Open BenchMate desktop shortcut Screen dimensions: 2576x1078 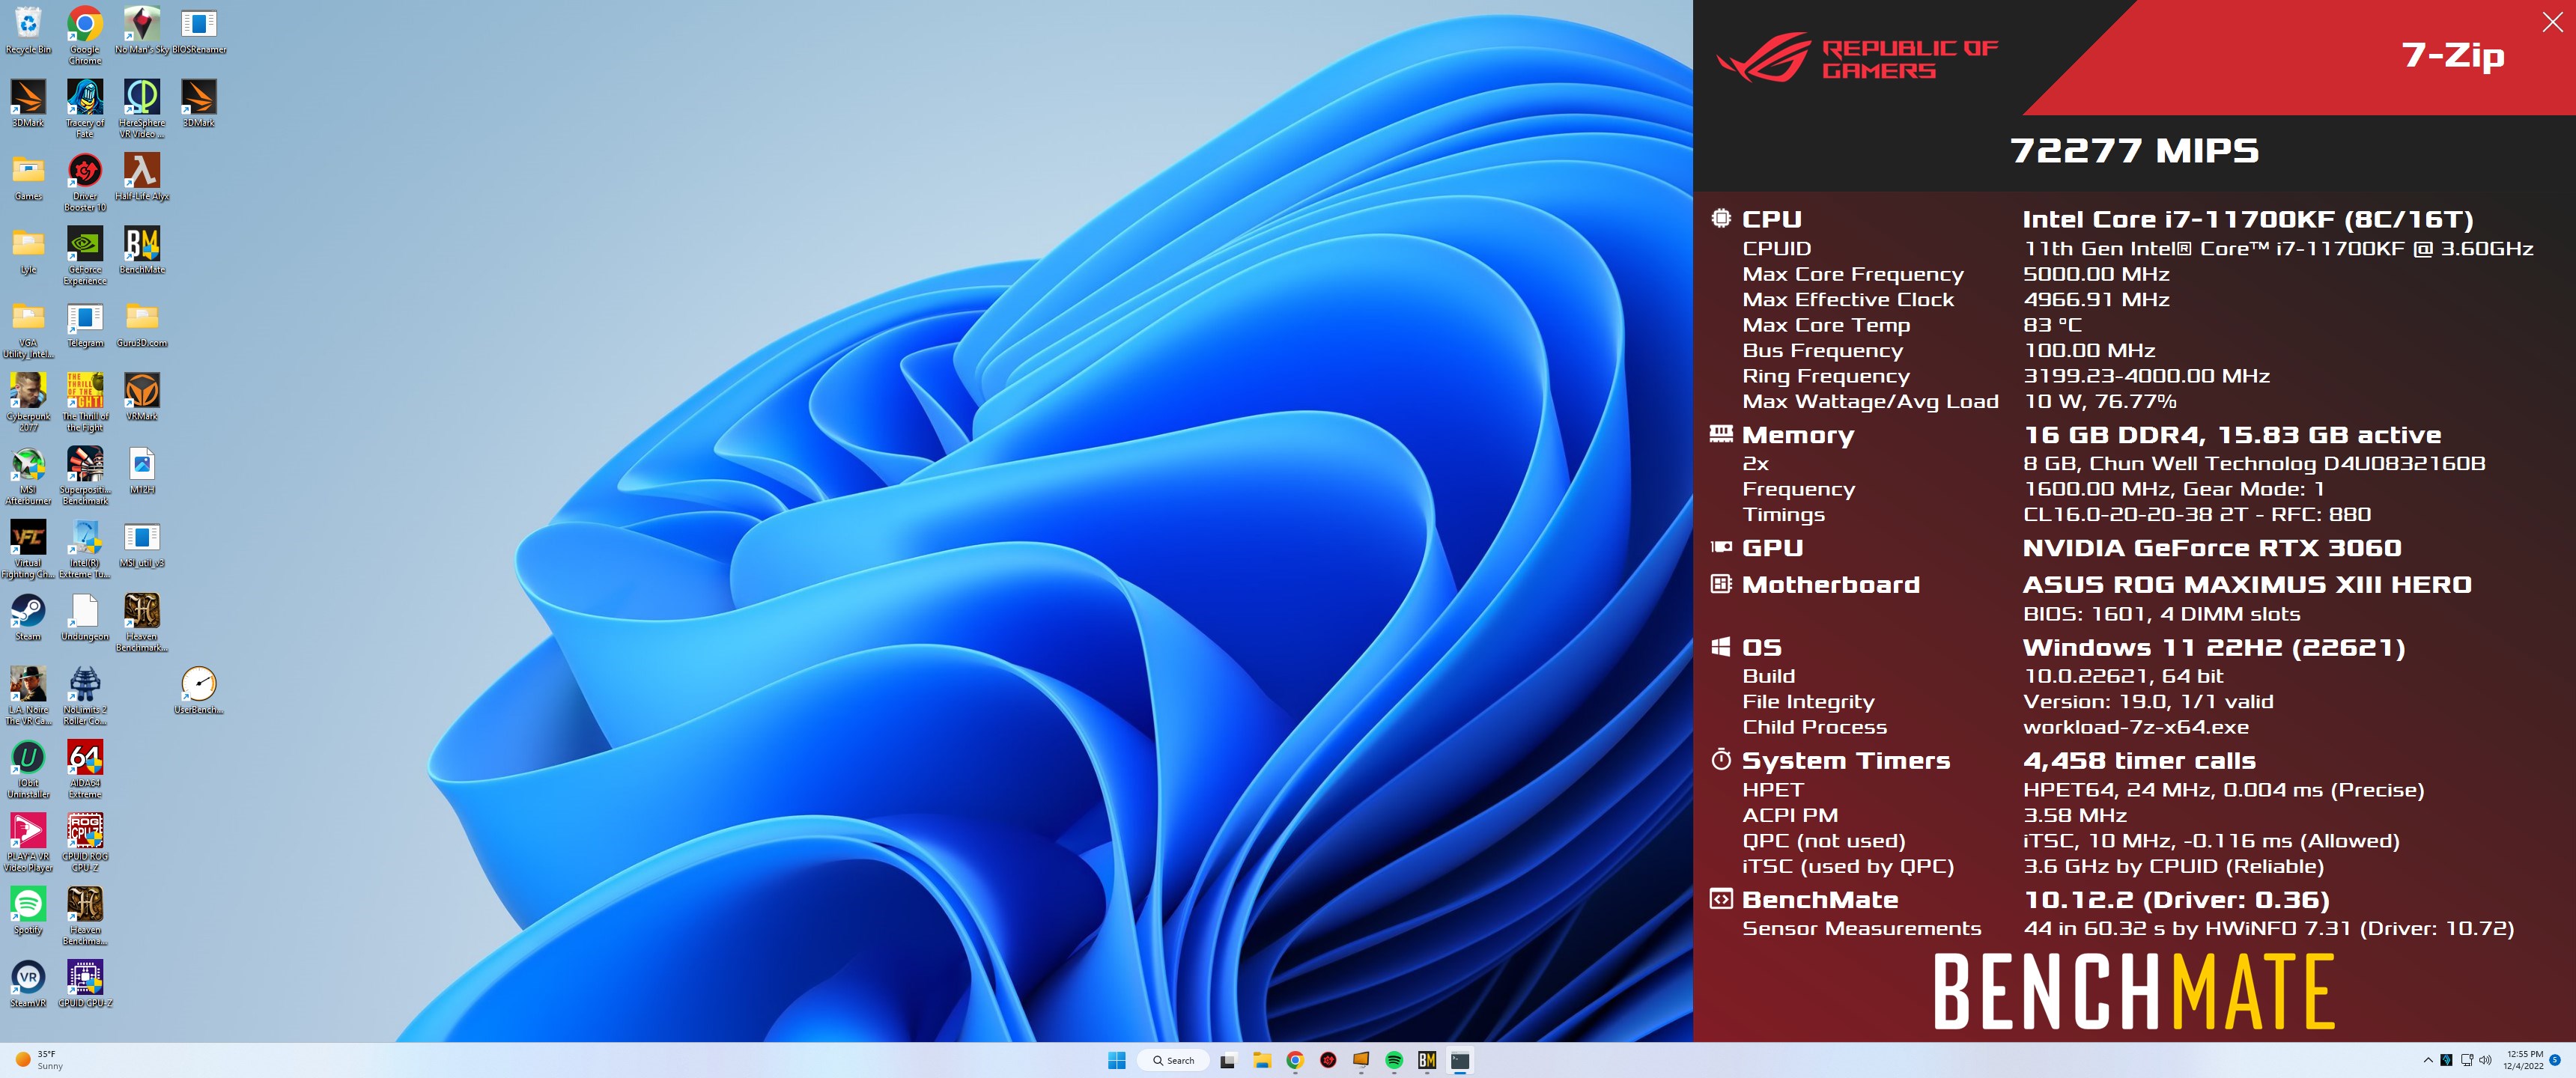(142, 250)
